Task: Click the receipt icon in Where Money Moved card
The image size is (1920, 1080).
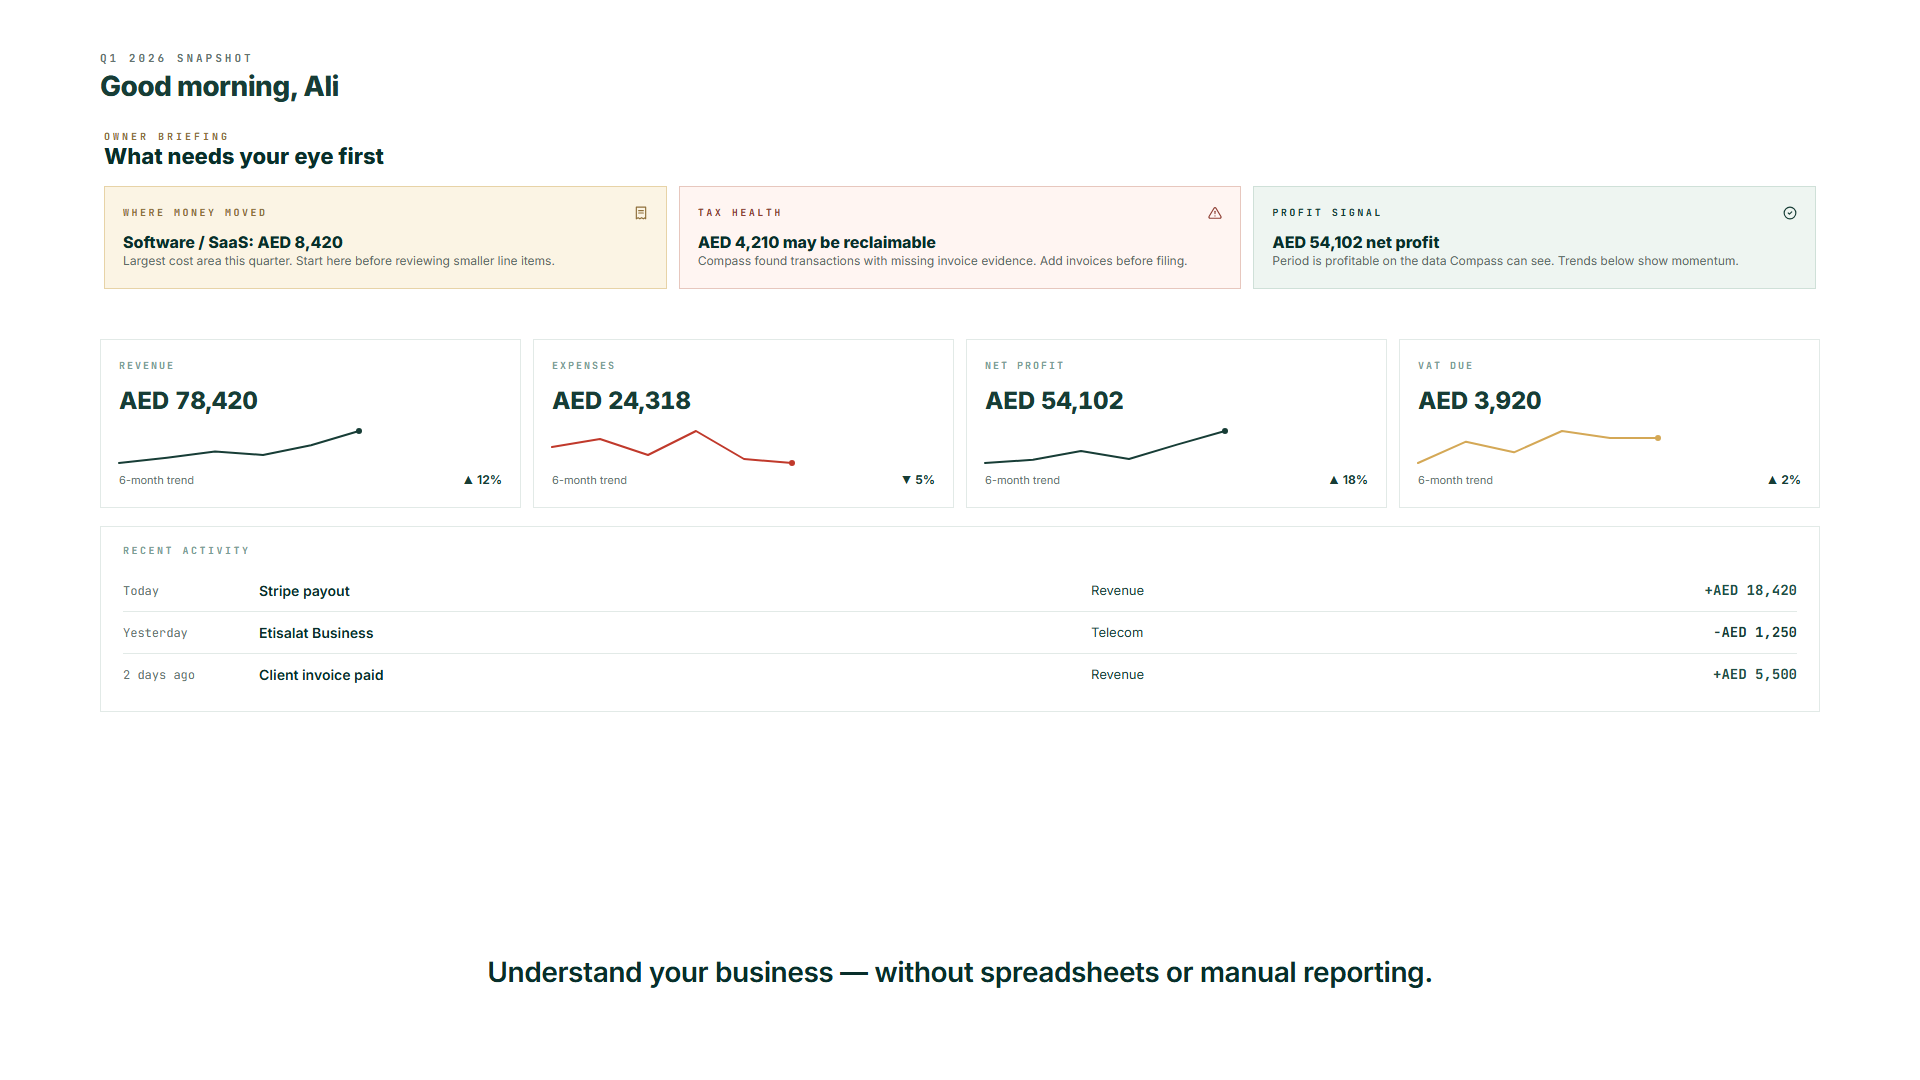Action: pyautogui.click(x=641, y=213)
